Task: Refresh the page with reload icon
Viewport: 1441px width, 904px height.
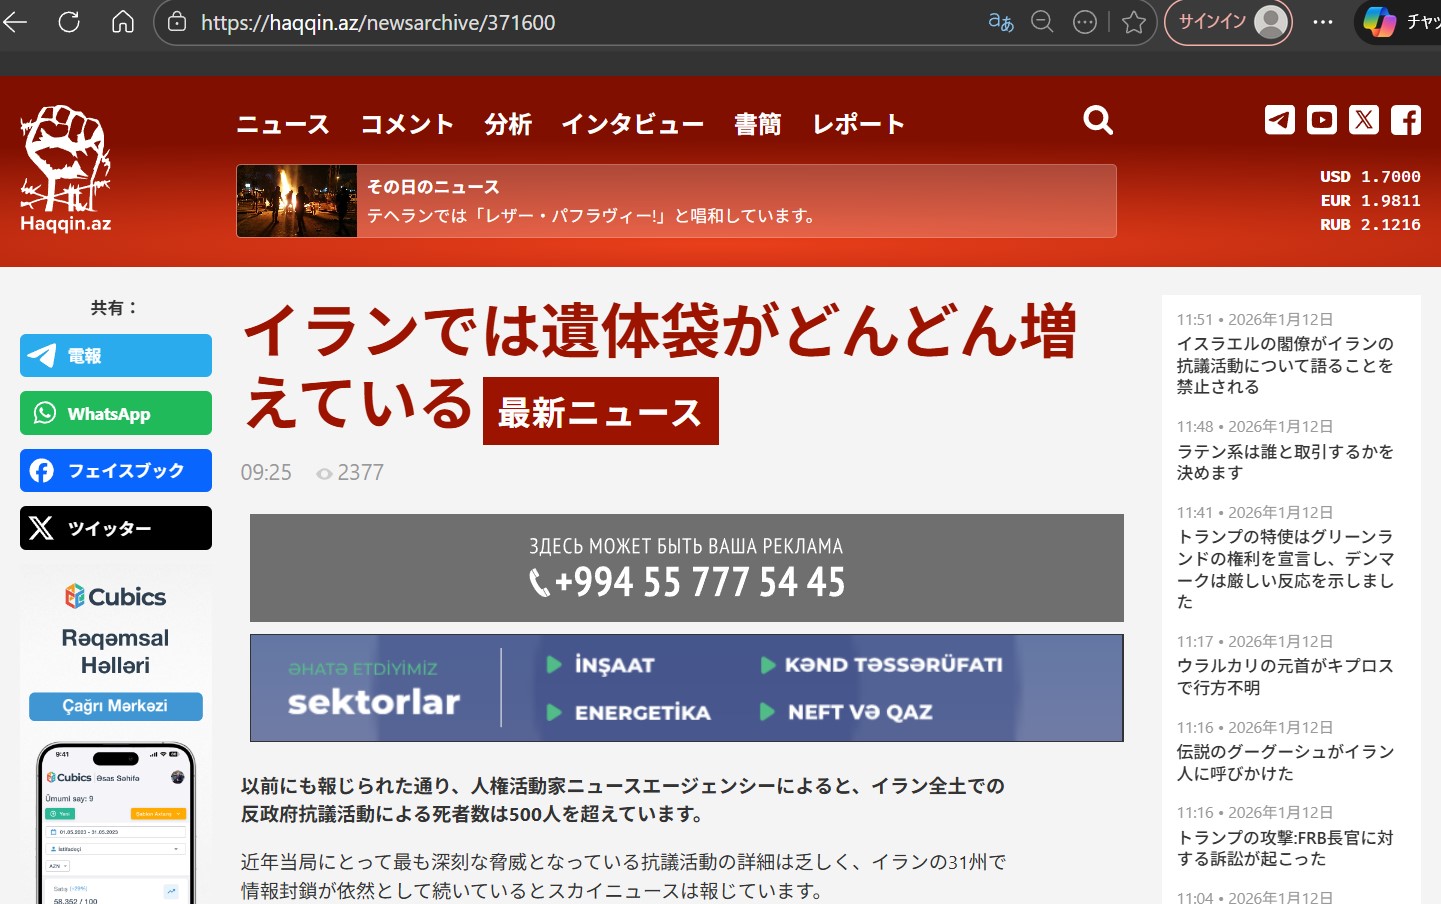Action: click(x=69, y=22)
